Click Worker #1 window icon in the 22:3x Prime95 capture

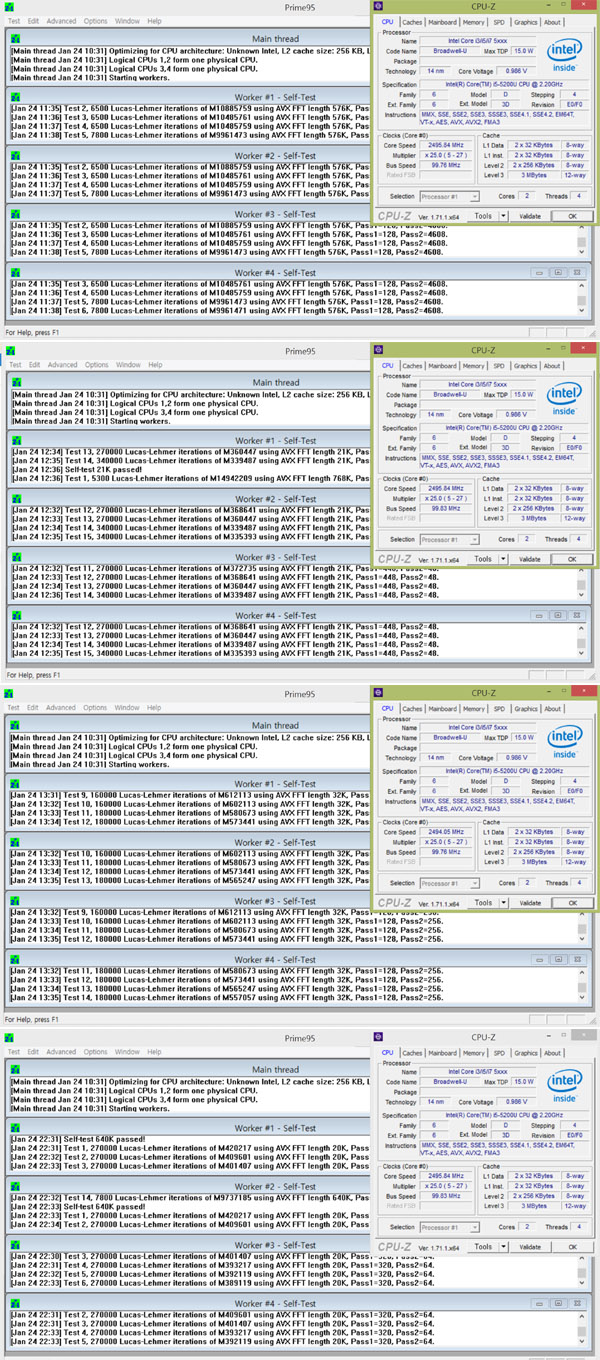click(14, 1128)
